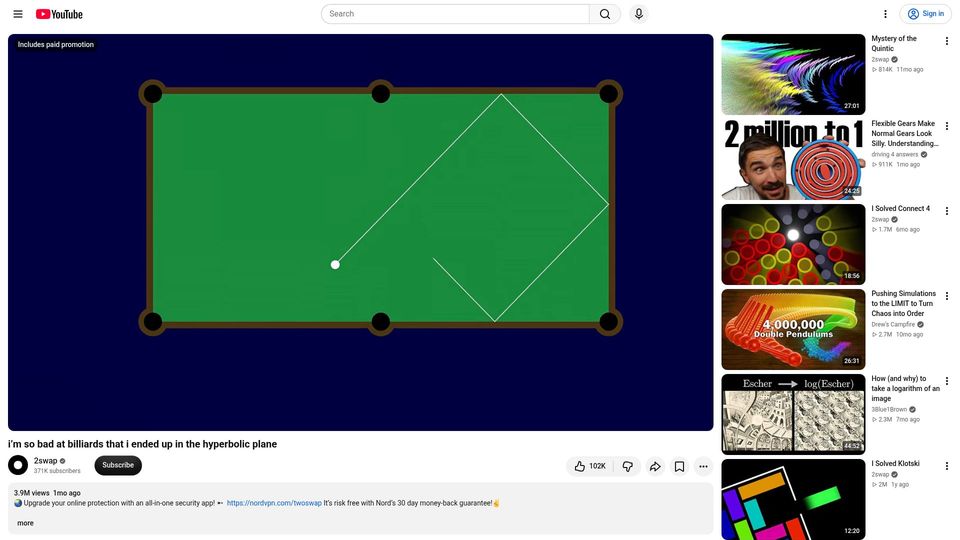Screen dimensions: 960x540
Task: Click title 'I Solved Connect 4'
Action: [901, 209]
